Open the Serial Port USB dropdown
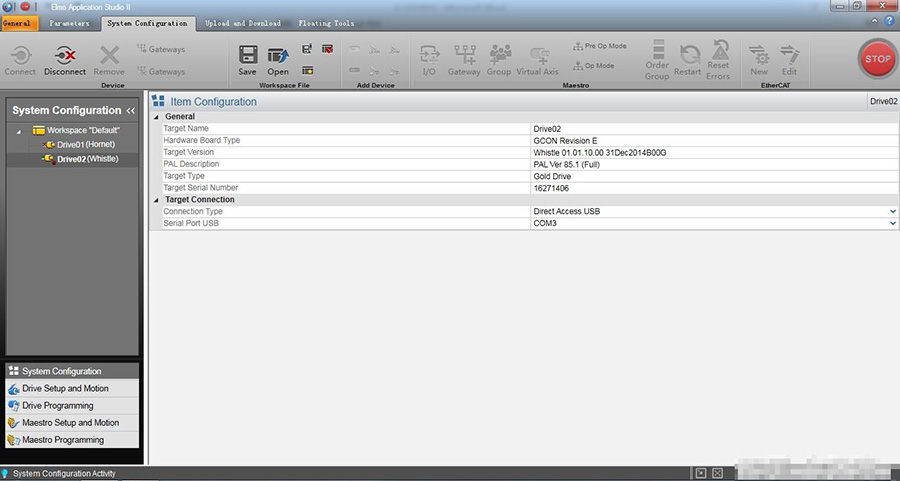 point(892,223)
